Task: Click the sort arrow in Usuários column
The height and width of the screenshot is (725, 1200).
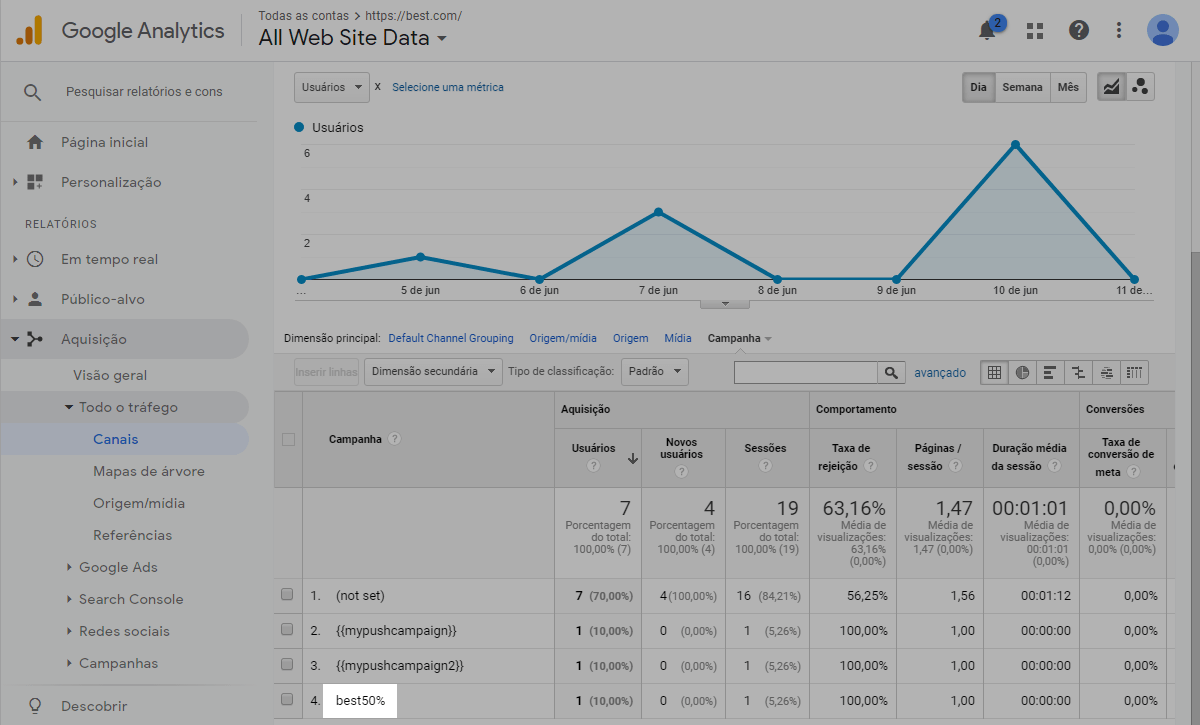Action: [632, 459]
